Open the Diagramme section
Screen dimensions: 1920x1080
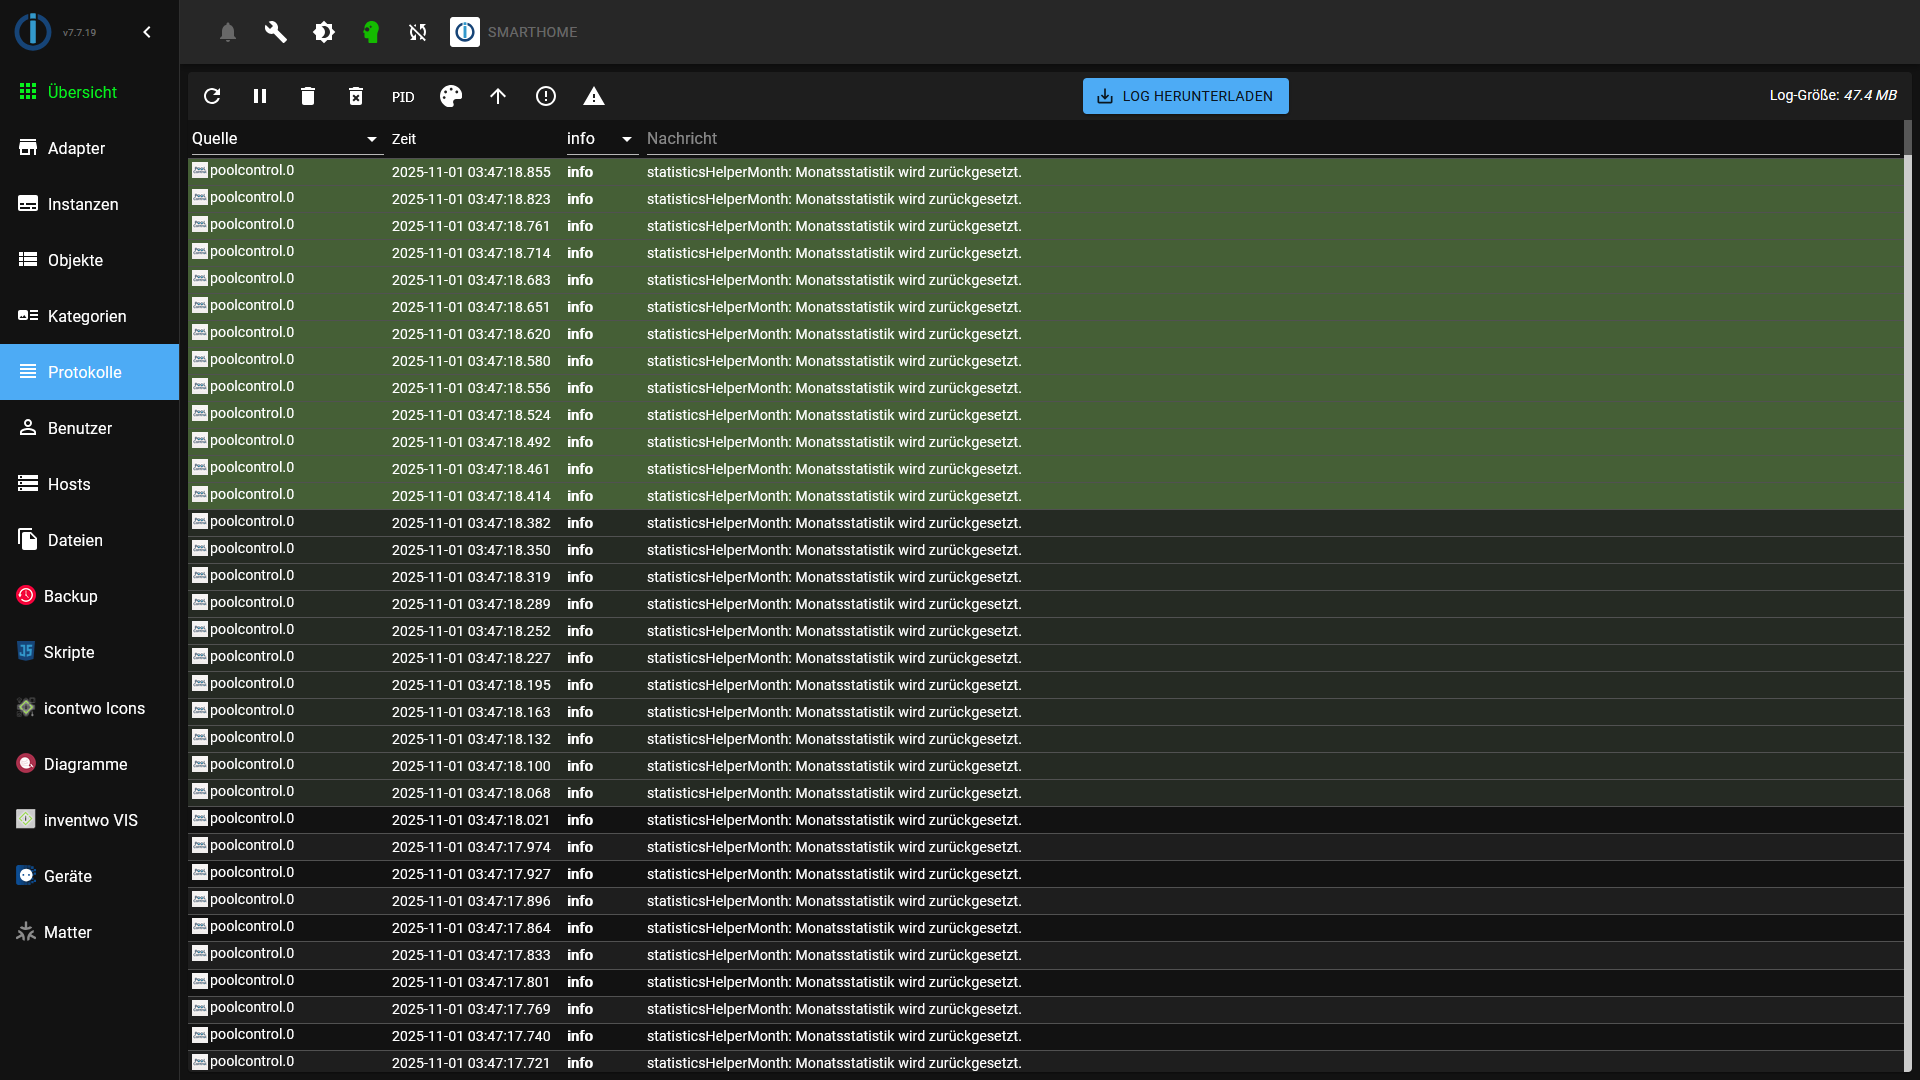(86, 764)
